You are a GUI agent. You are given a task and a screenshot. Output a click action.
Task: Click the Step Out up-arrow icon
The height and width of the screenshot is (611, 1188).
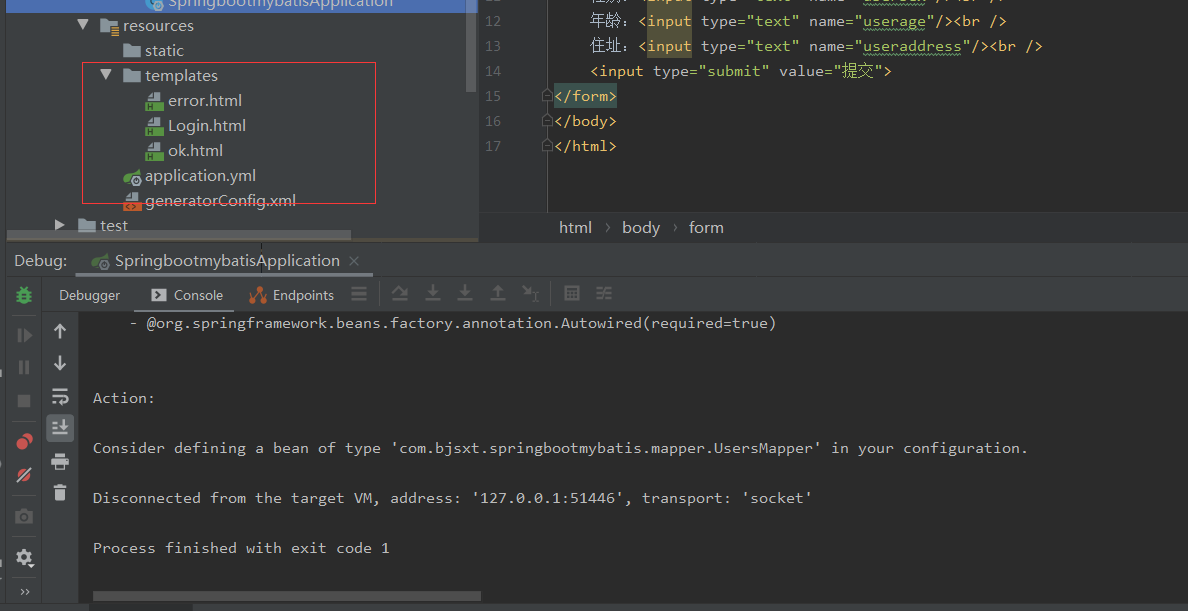click(498, 294)
